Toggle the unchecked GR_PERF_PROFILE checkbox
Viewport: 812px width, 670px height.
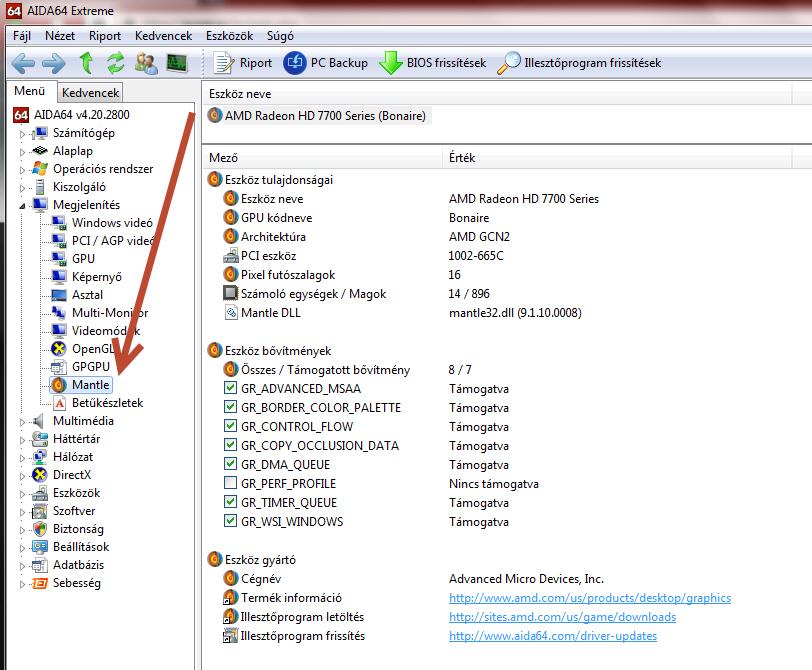[230, 483]
